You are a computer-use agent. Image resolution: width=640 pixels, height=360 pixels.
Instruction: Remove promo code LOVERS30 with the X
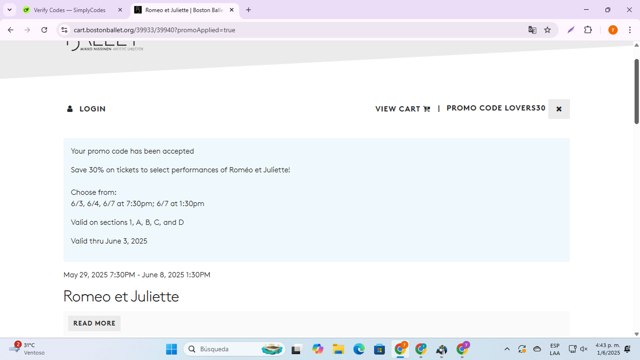559,109
